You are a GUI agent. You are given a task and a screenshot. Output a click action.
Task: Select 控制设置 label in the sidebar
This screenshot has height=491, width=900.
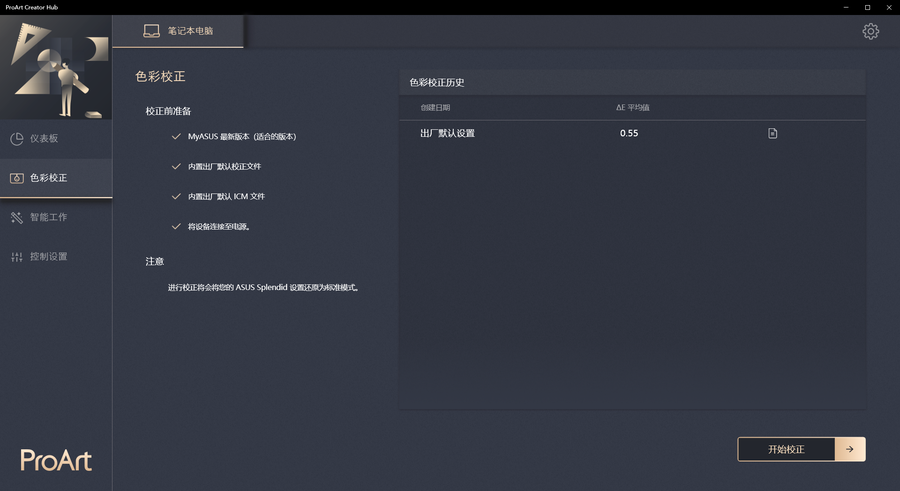pos(49,257)
